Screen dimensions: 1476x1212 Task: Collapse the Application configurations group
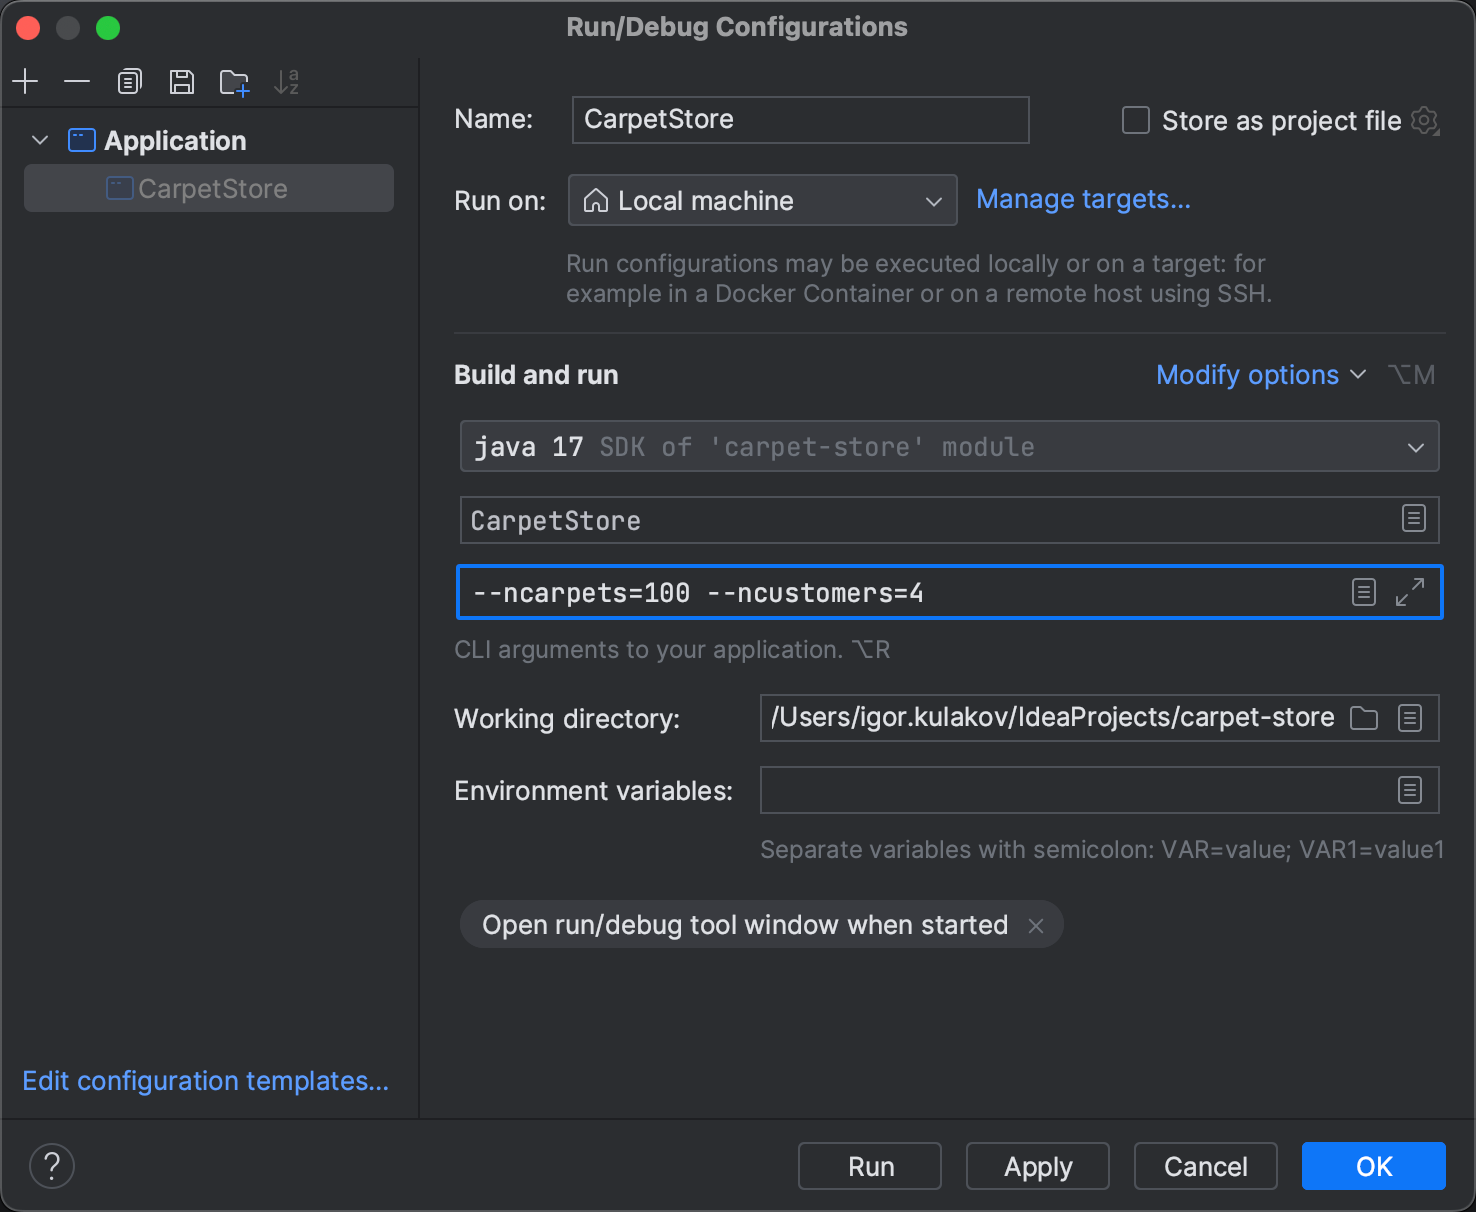[x=39, y=140]
